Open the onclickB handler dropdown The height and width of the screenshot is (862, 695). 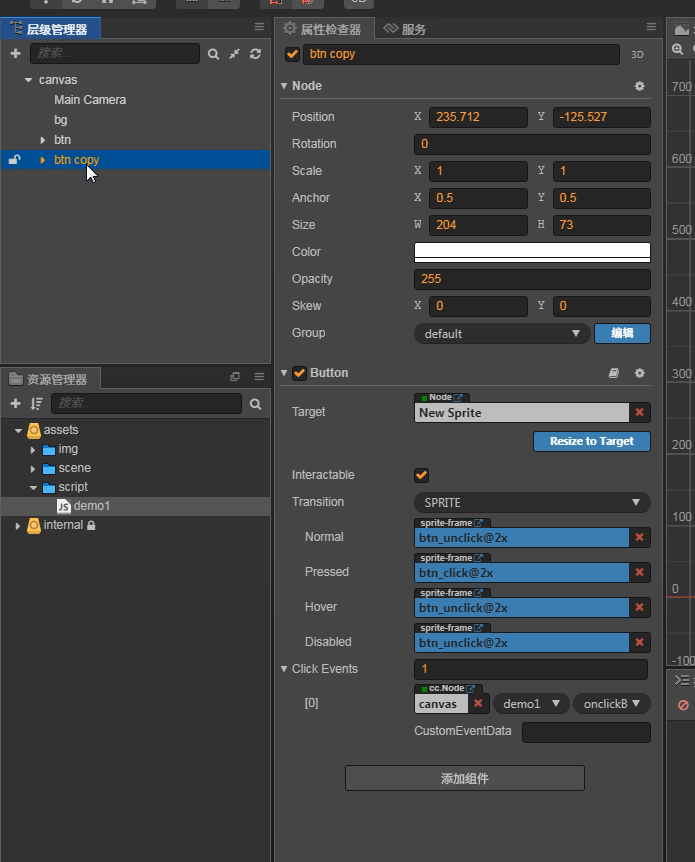[x=612, y=704]
